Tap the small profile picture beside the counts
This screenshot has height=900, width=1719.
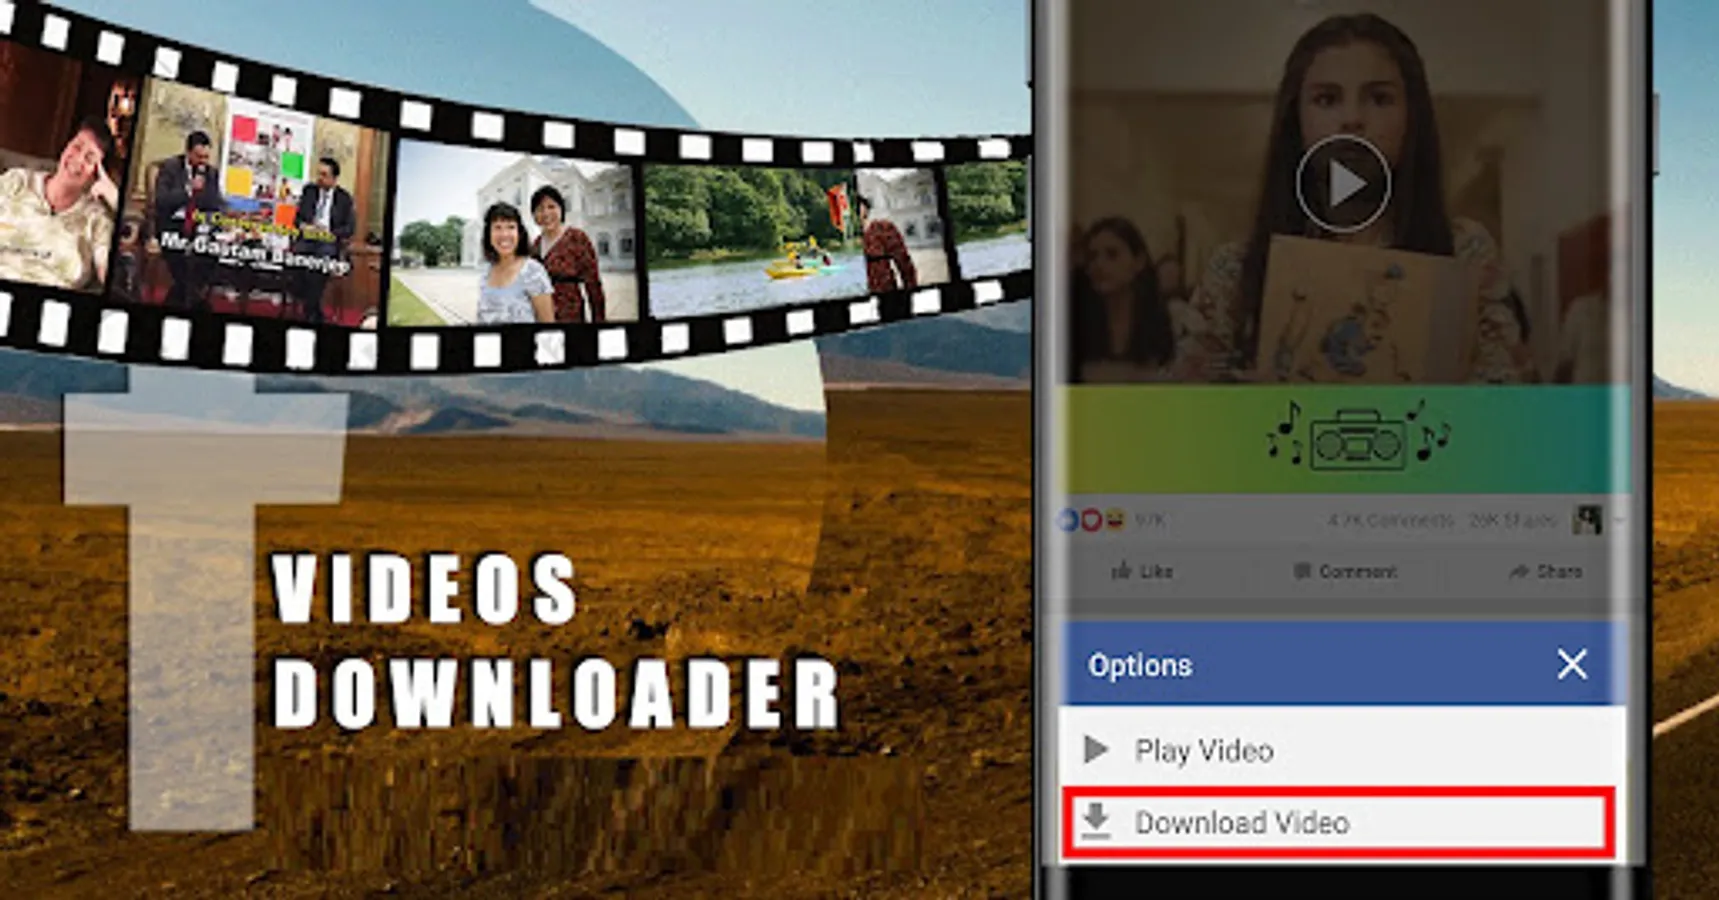1587,520
